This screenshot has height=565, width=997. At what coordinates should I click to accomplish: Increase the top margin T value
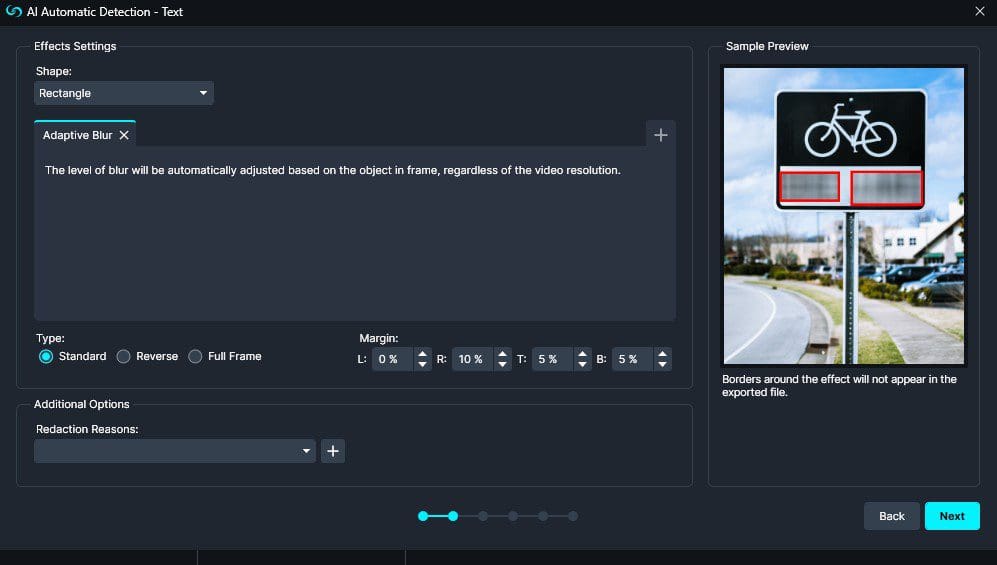(582, 353)
